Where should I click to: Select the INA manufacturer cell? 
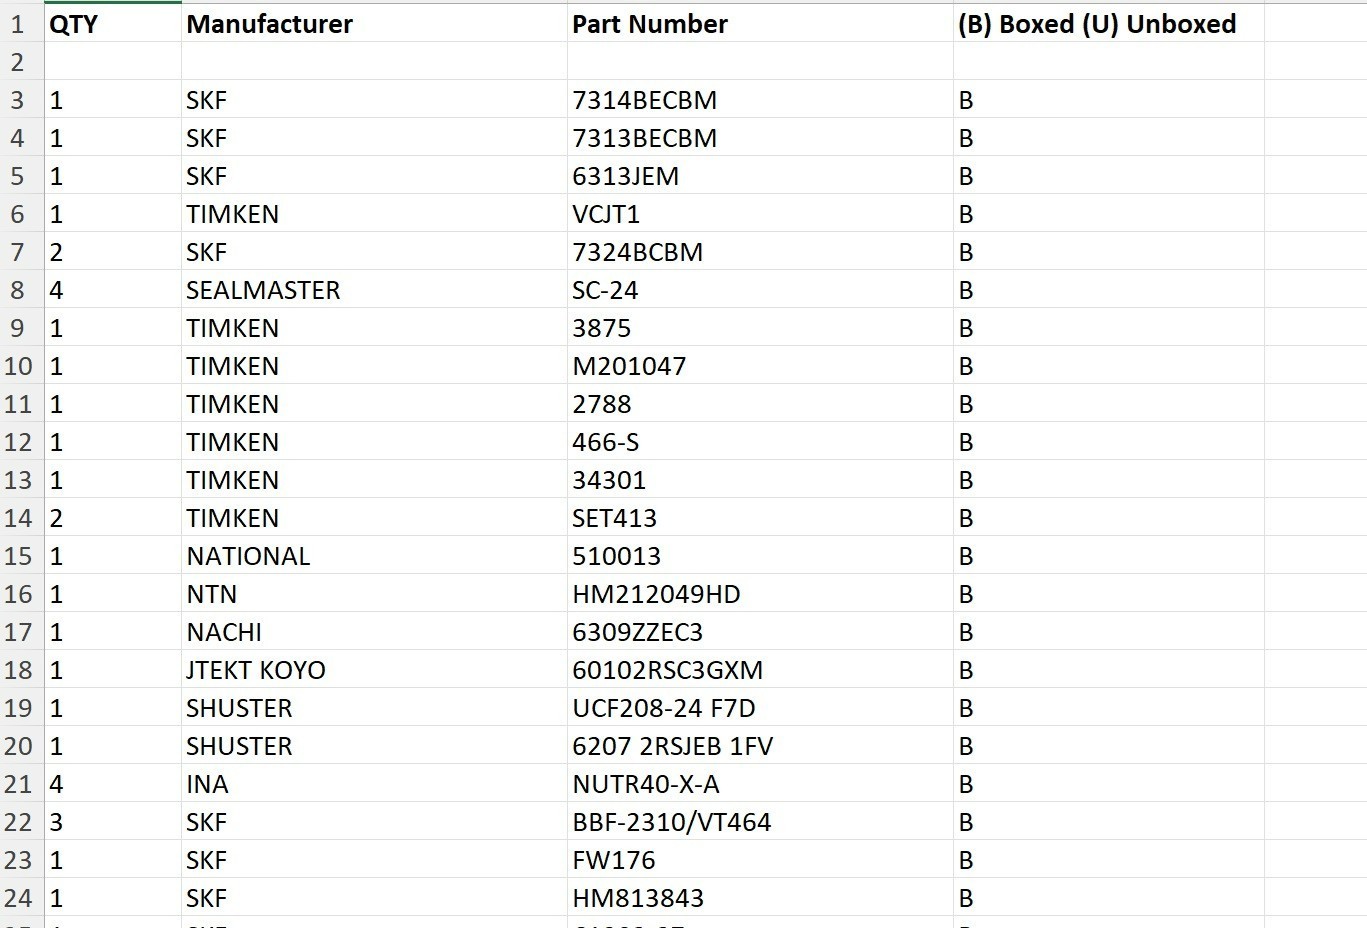click(x=374, y=784)
